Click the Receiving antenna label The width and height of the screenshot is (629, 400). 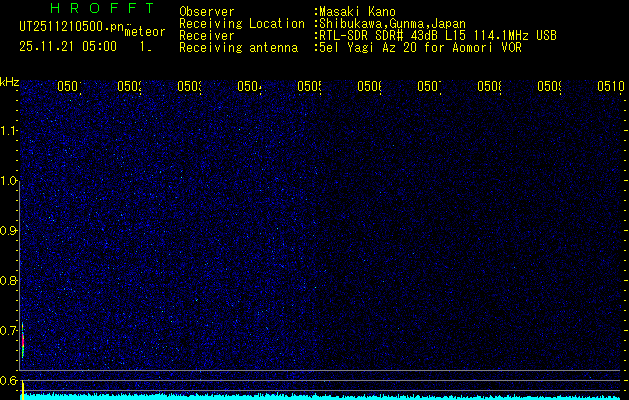point(238,48)
